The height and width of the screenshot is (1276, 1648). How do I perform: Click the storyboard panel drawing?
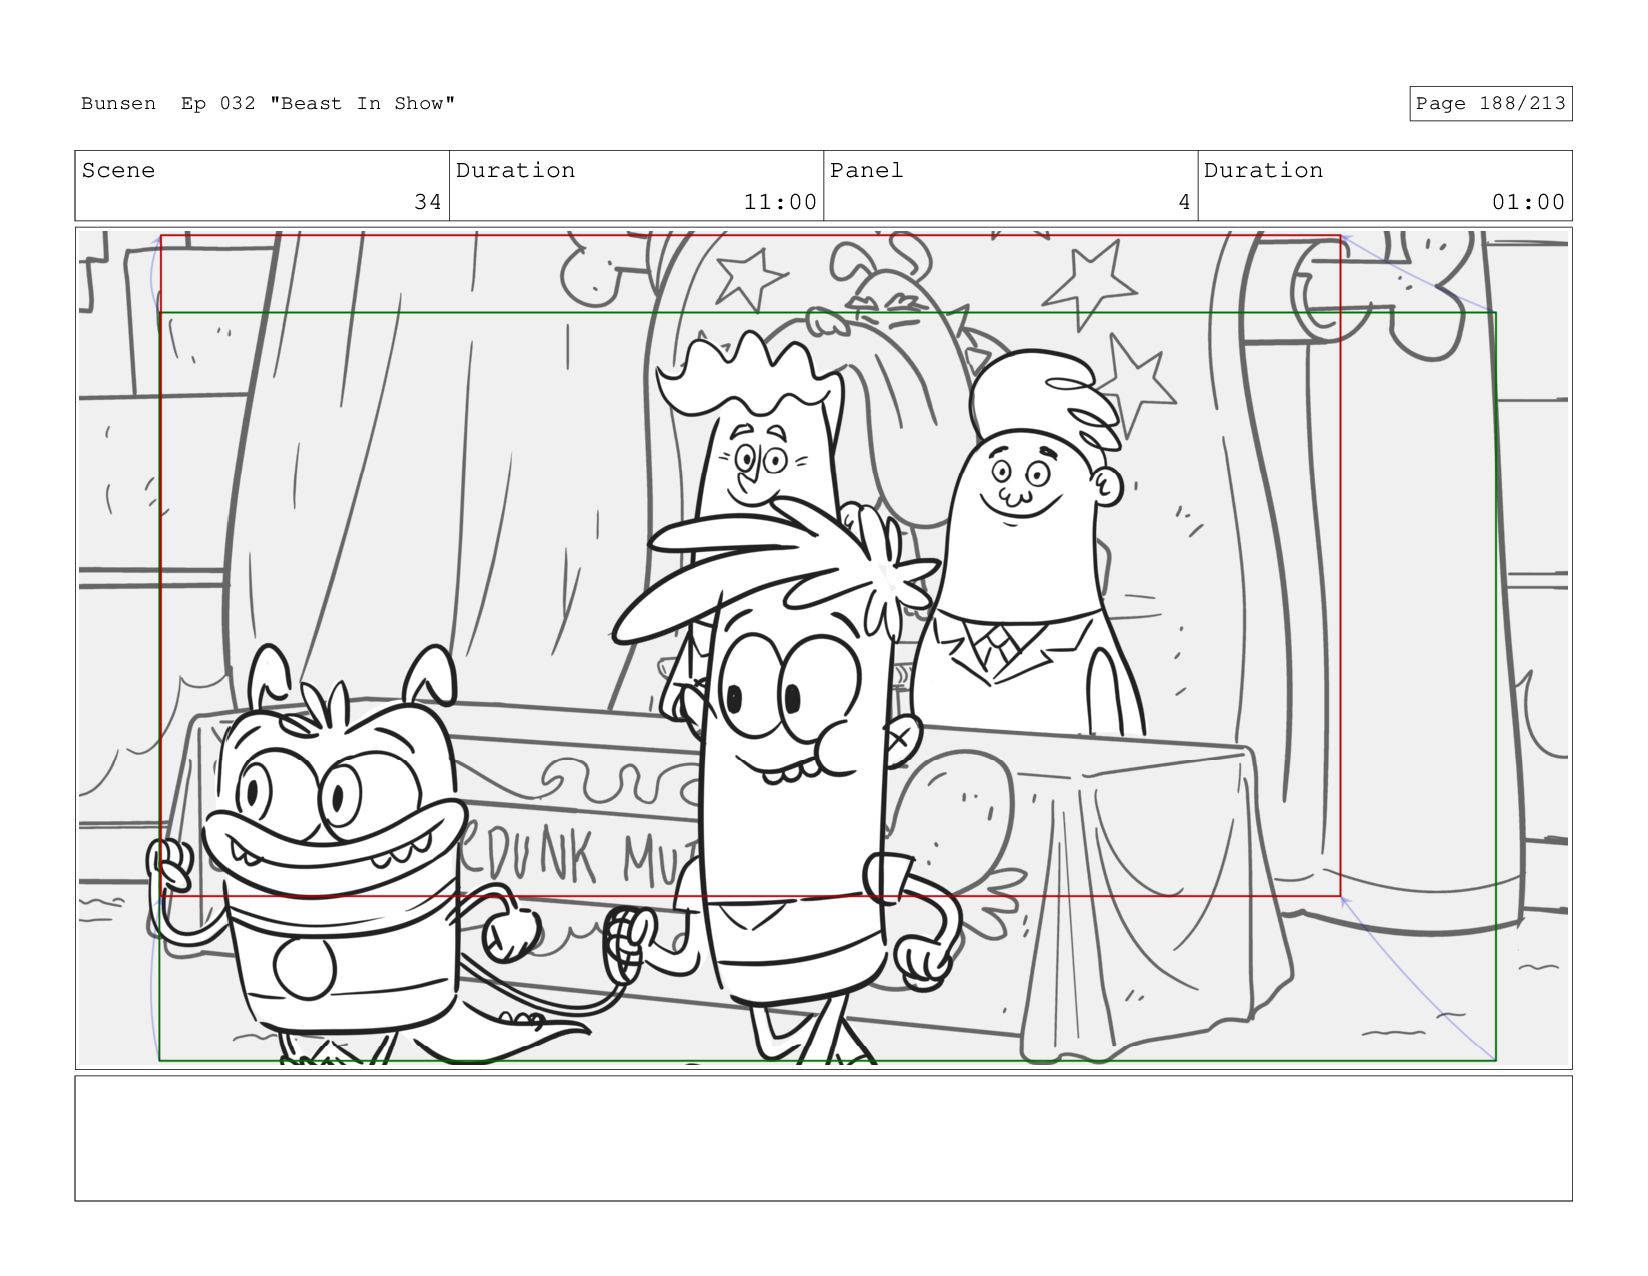[x=823, y=648]
